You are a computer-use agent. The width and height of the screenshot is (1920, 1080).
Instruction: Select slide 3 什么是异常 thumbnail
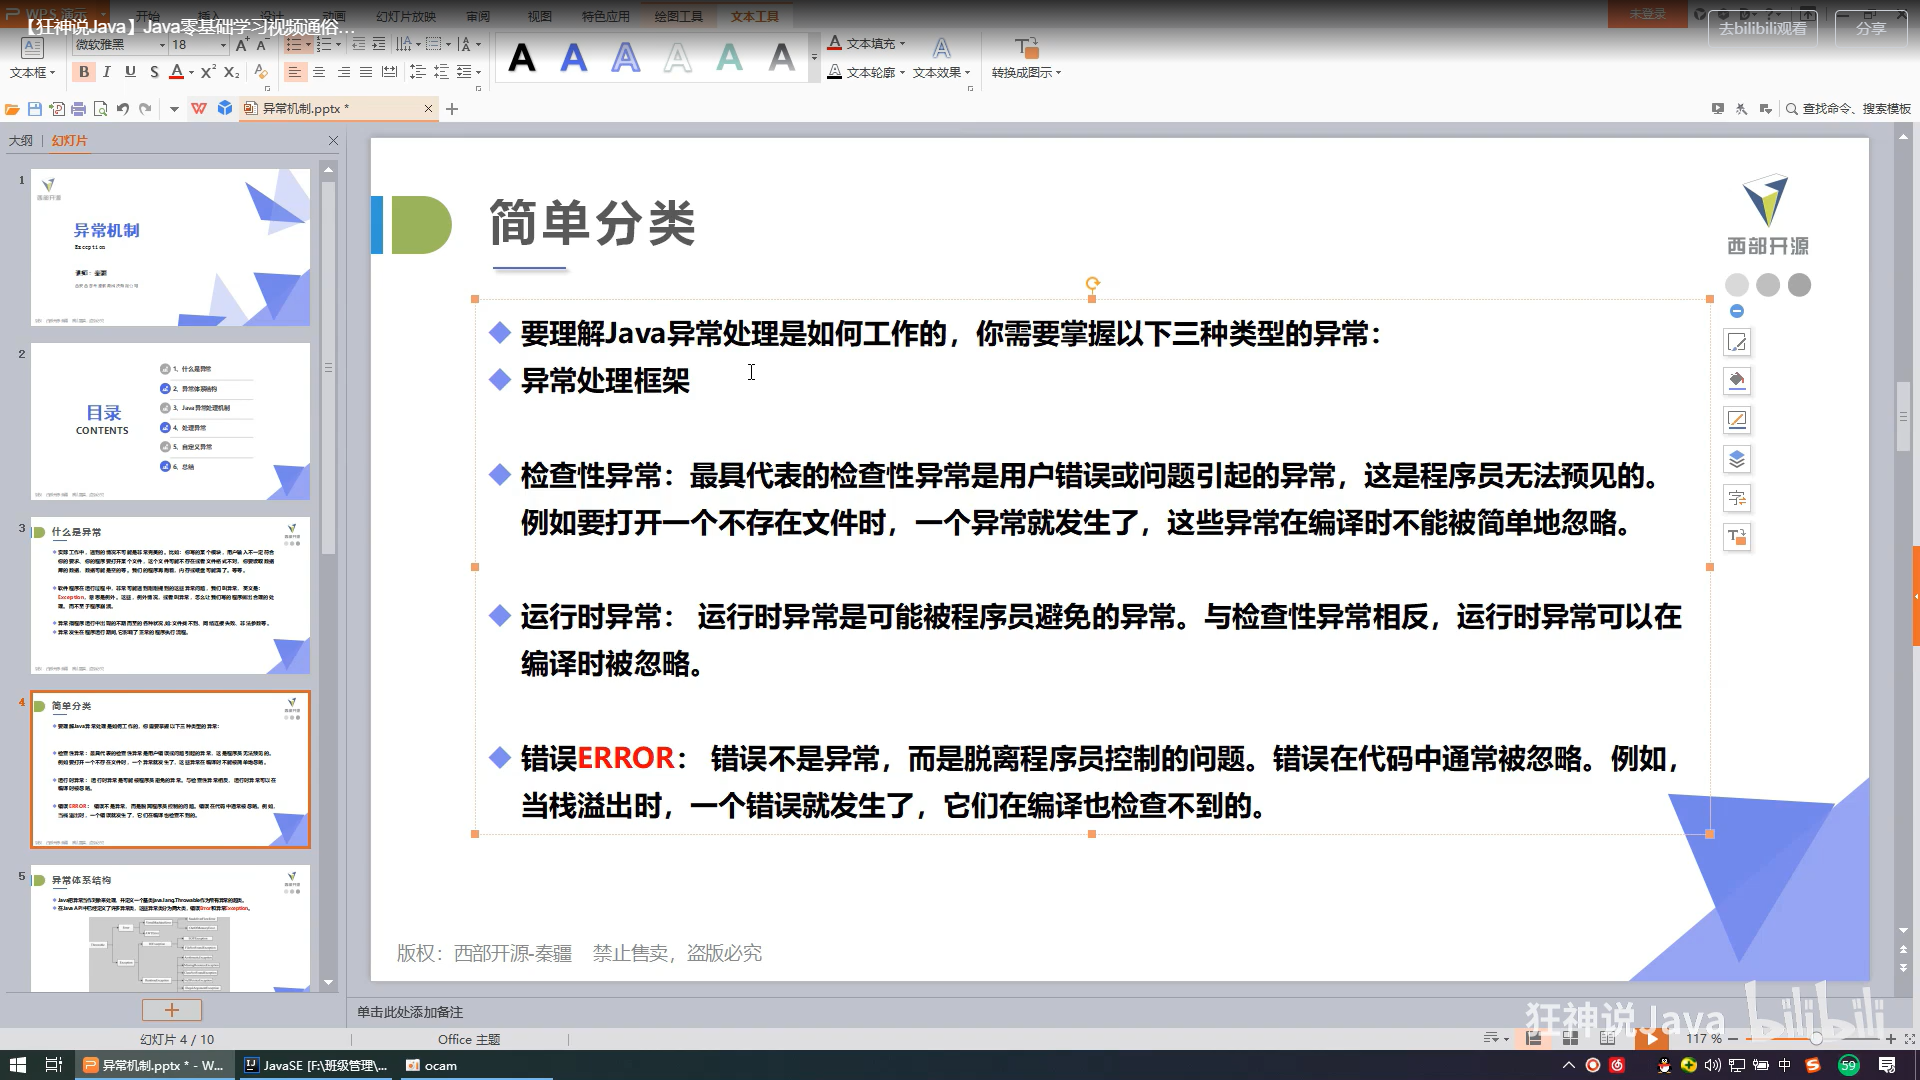click(170, 596)
